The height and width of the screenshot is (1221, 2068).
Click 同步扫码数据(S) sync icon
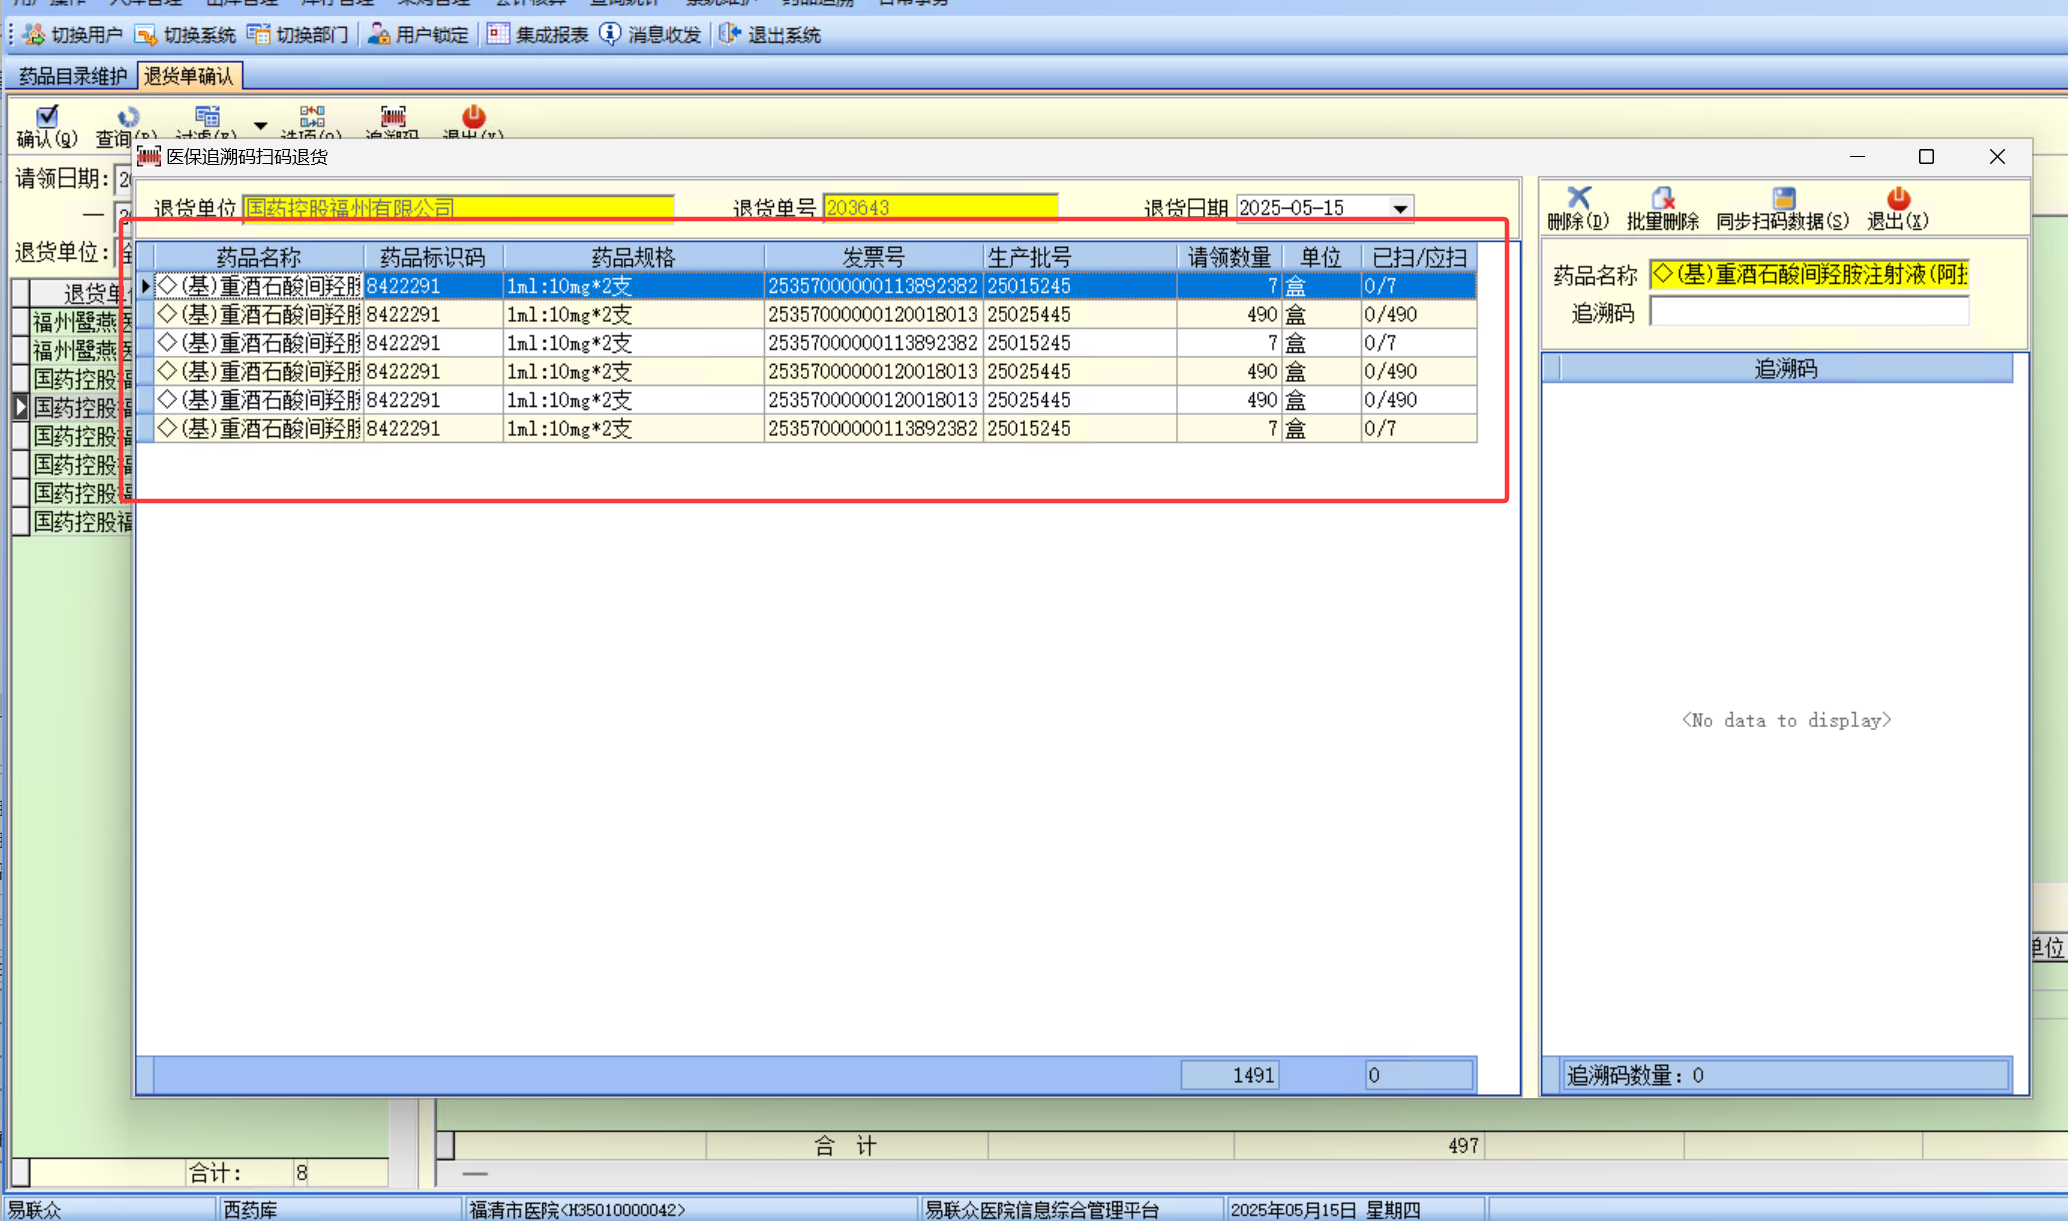(1783, 198)
